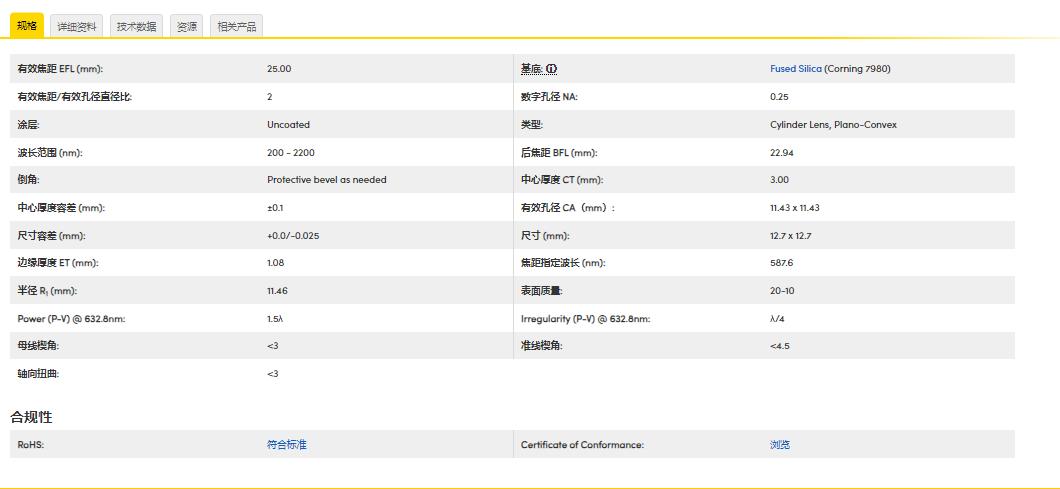
Task: Open the Fused Silica substrate link
Action: tap(796, 69)
